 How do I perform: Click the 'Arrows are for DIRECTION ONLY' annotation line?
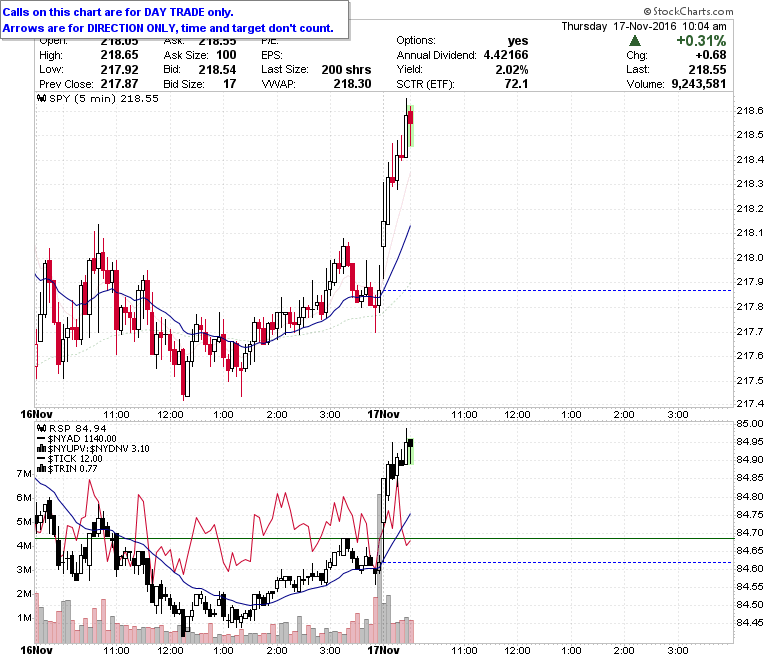click(x=168, y=28)
